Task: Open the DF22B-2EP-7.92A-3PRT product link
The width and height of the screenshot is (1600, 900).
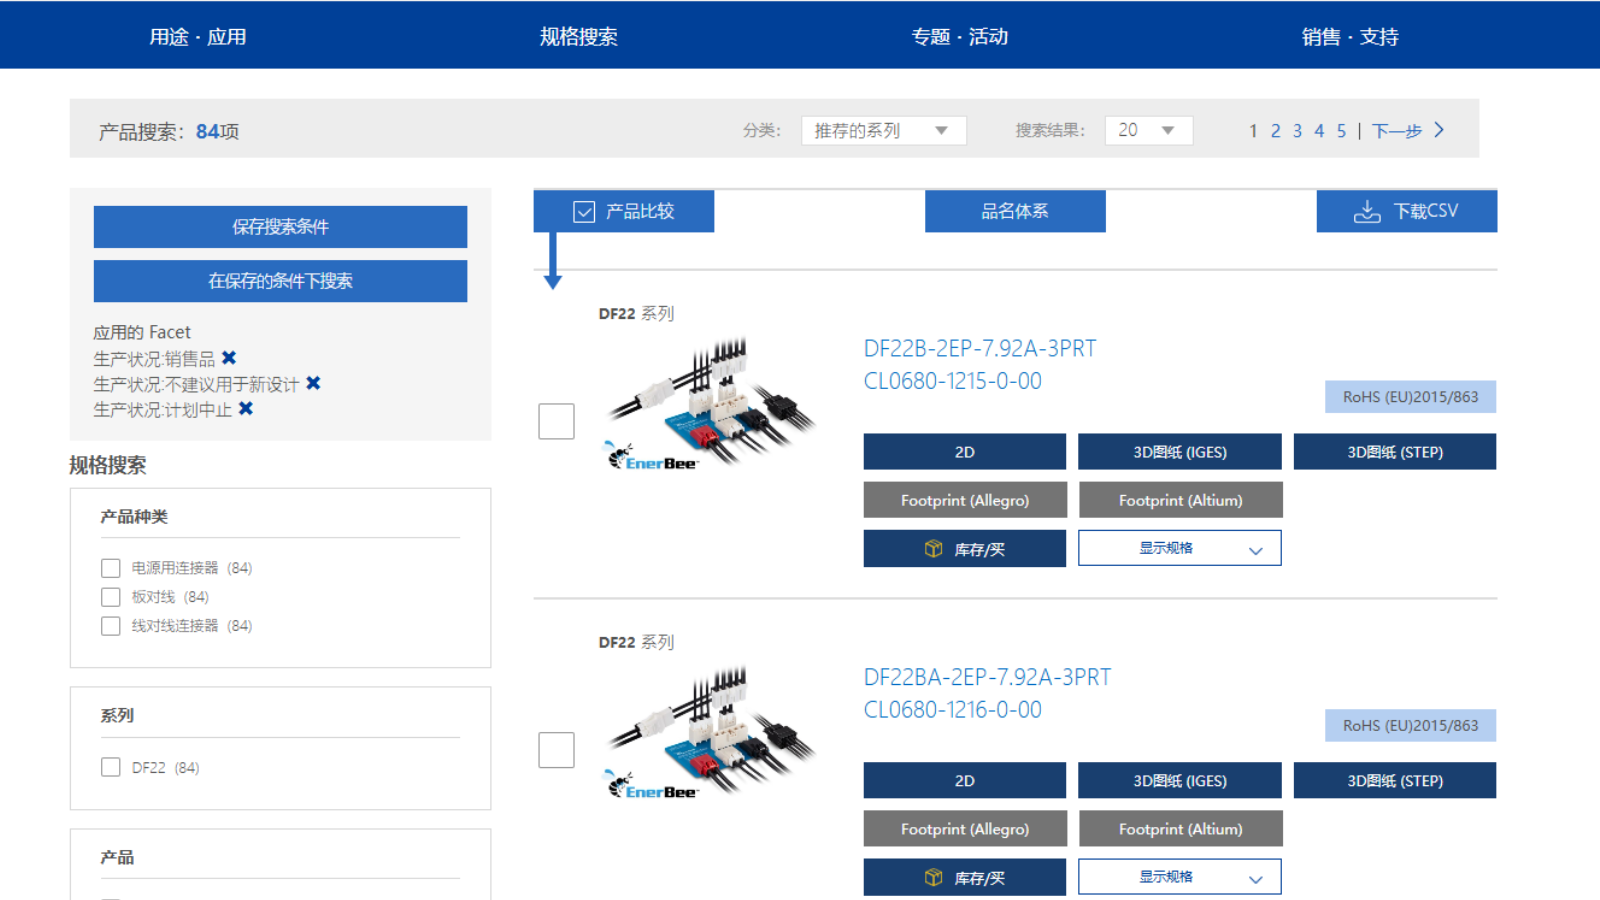Action: [x=979, y=348]
